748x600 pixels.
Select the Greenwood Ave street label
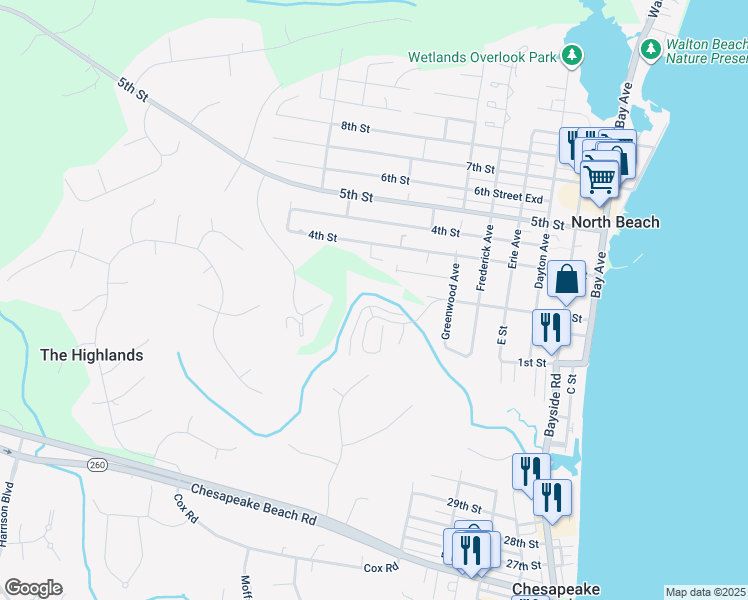(450, 301)
